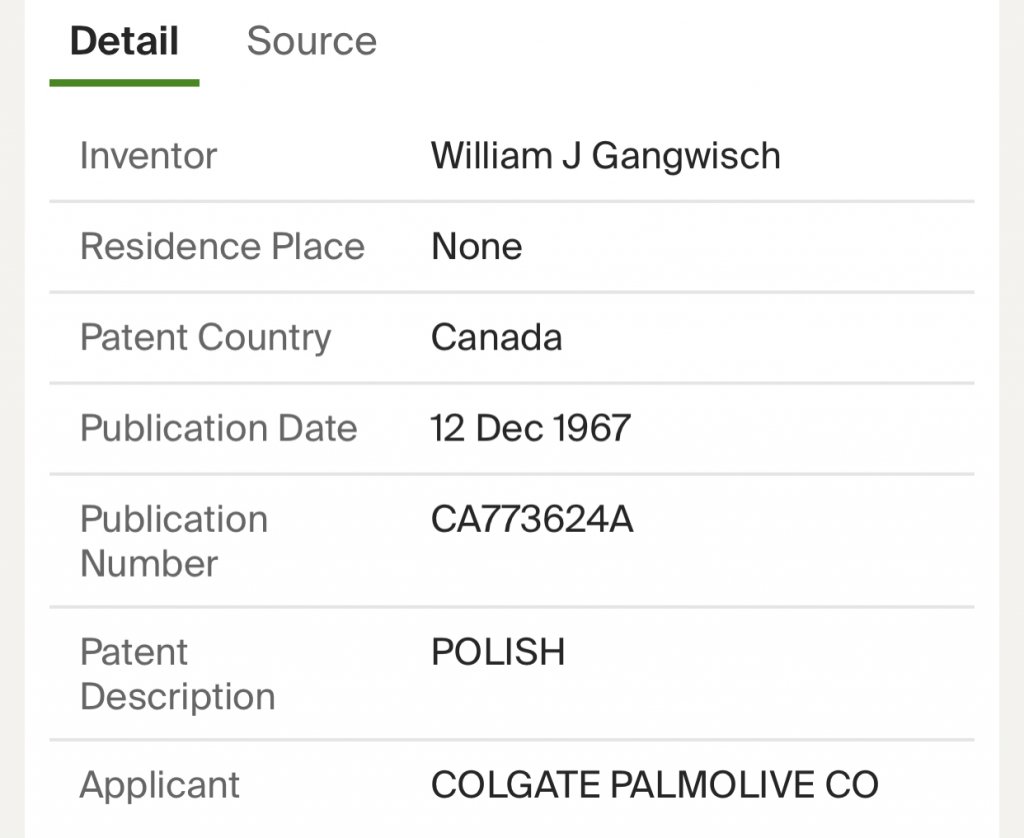
Task: Click the POLISH description value
Action: 498,652
